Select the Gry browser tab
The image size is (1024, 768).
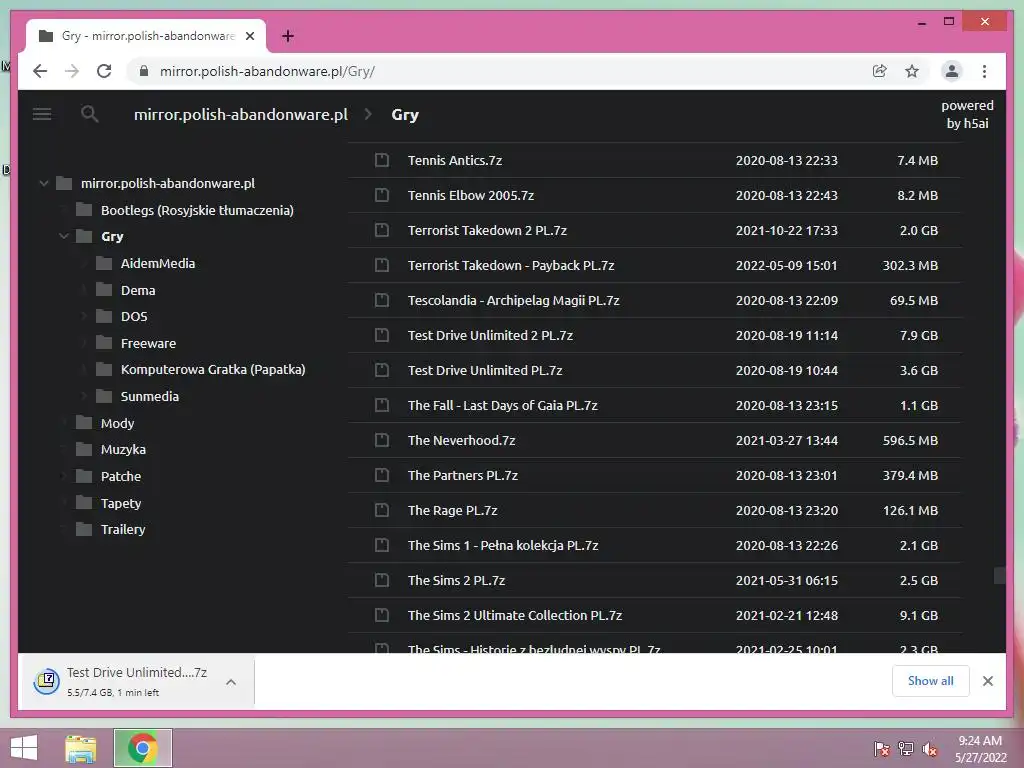146,36
